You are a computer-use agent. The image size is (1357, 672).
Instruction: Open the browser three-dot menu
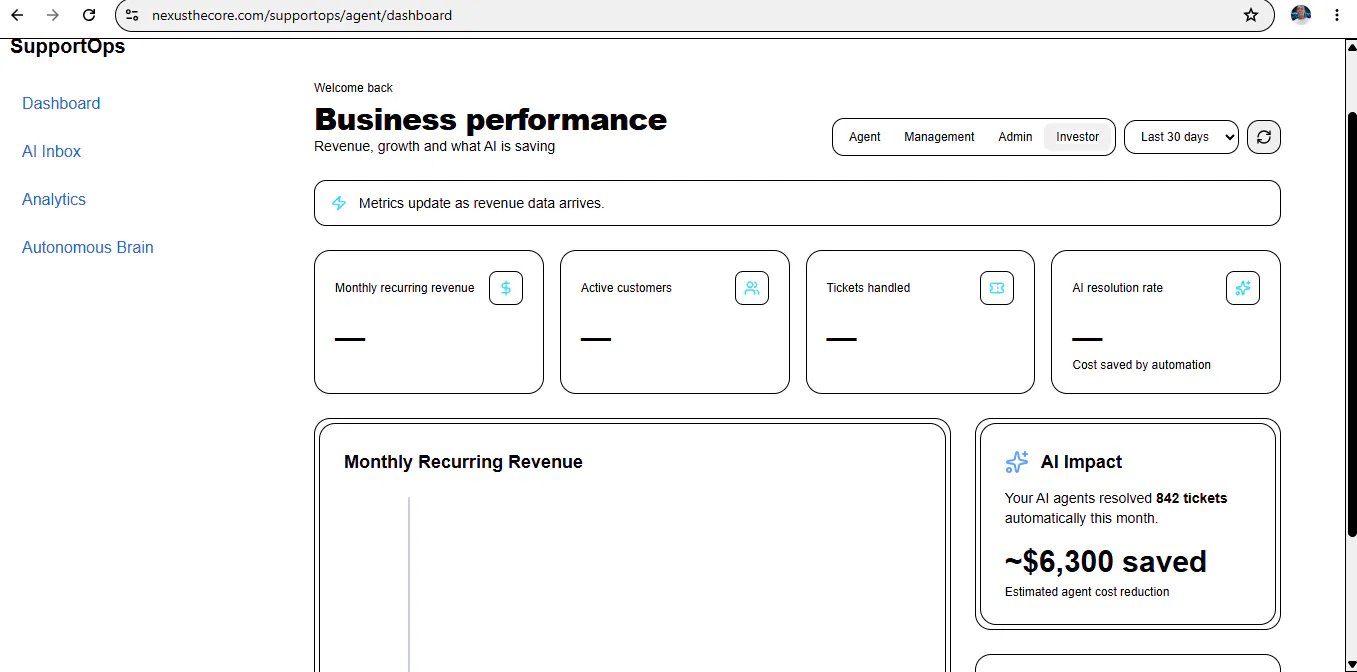coord(1337,15)
